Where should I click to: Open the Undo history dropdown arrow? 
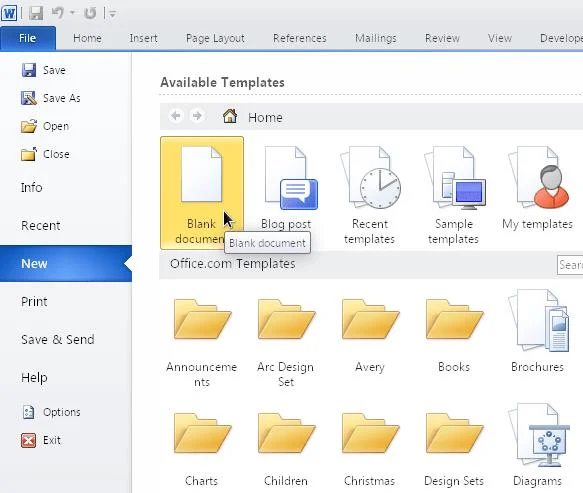(x=73, y=13)
